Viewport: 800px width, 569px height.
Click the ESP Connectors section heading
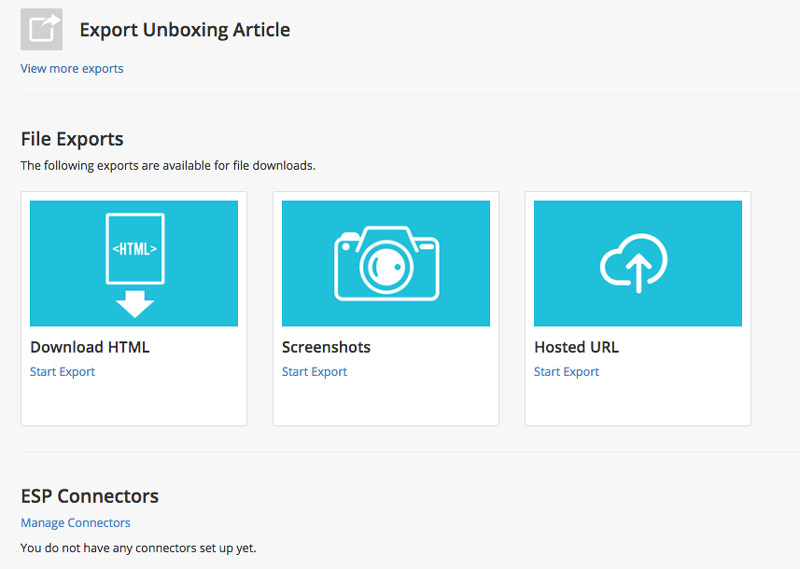click(x=90, y=496)
